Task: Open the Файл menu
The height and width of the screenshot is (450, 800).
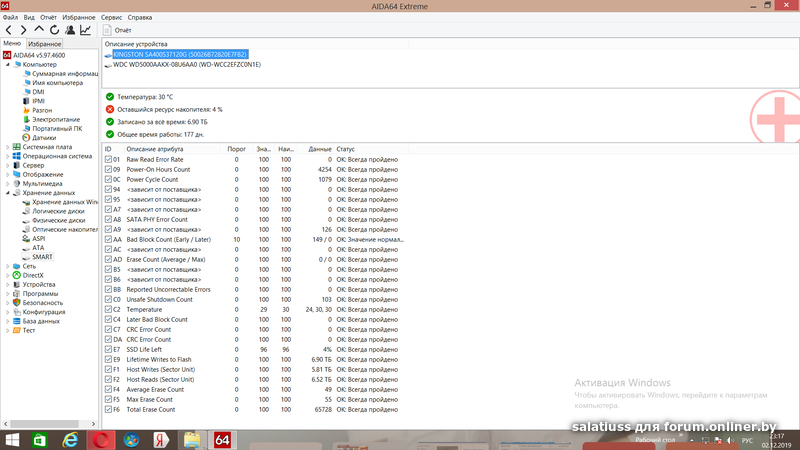Action: point(10,17)
